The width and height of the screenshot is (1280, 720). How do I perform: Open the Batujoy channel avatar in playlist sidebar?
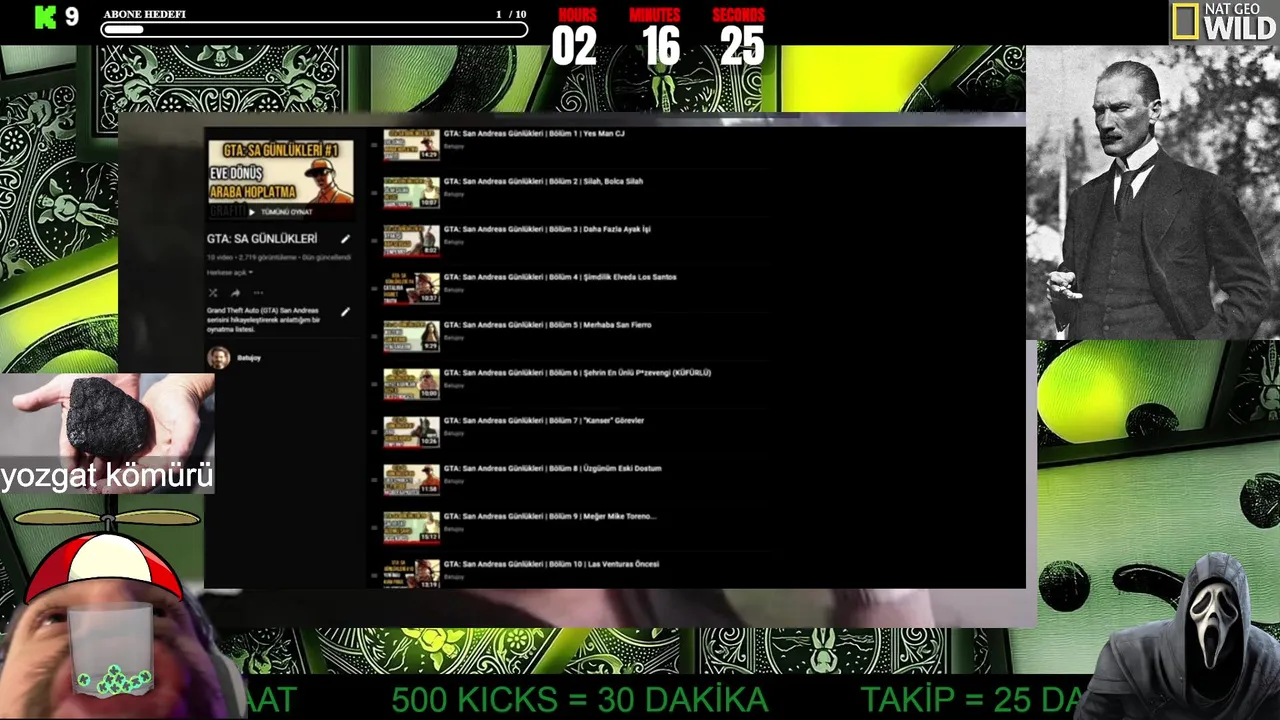218,358
